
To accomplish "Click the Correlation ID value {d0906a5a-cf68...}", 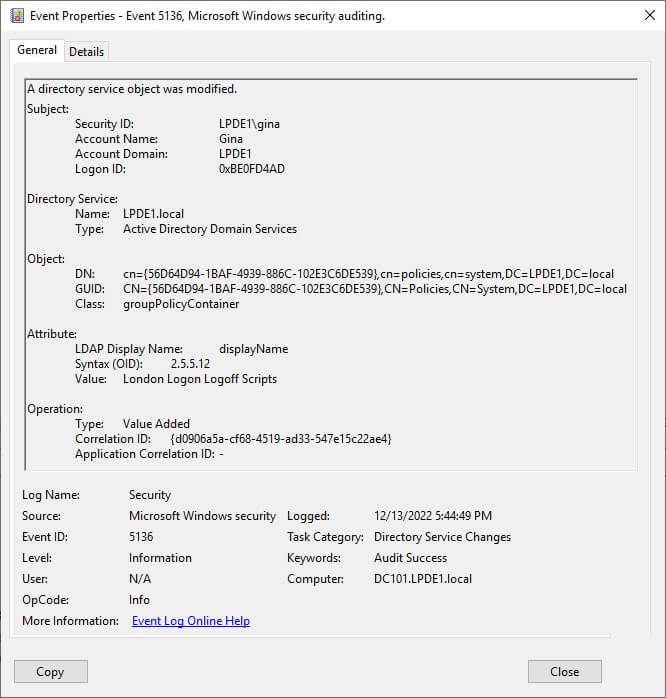I will [x=281, y=439].
